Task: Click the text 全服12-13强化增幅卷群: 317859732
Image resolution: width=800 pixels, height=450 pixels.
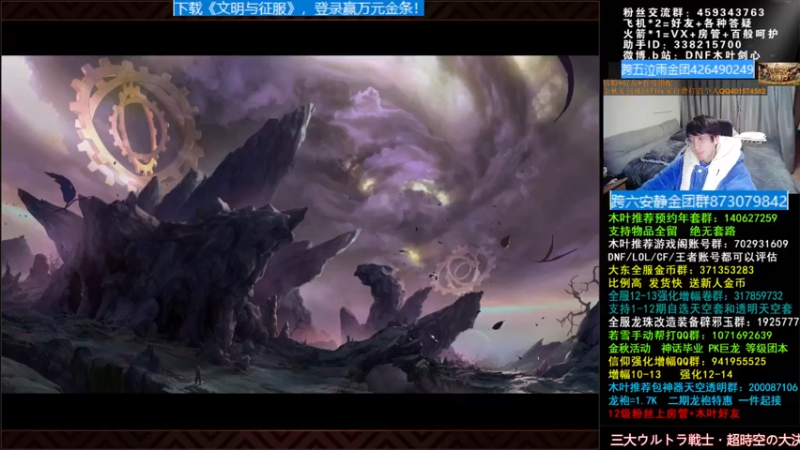Action: tap(695, 296)
